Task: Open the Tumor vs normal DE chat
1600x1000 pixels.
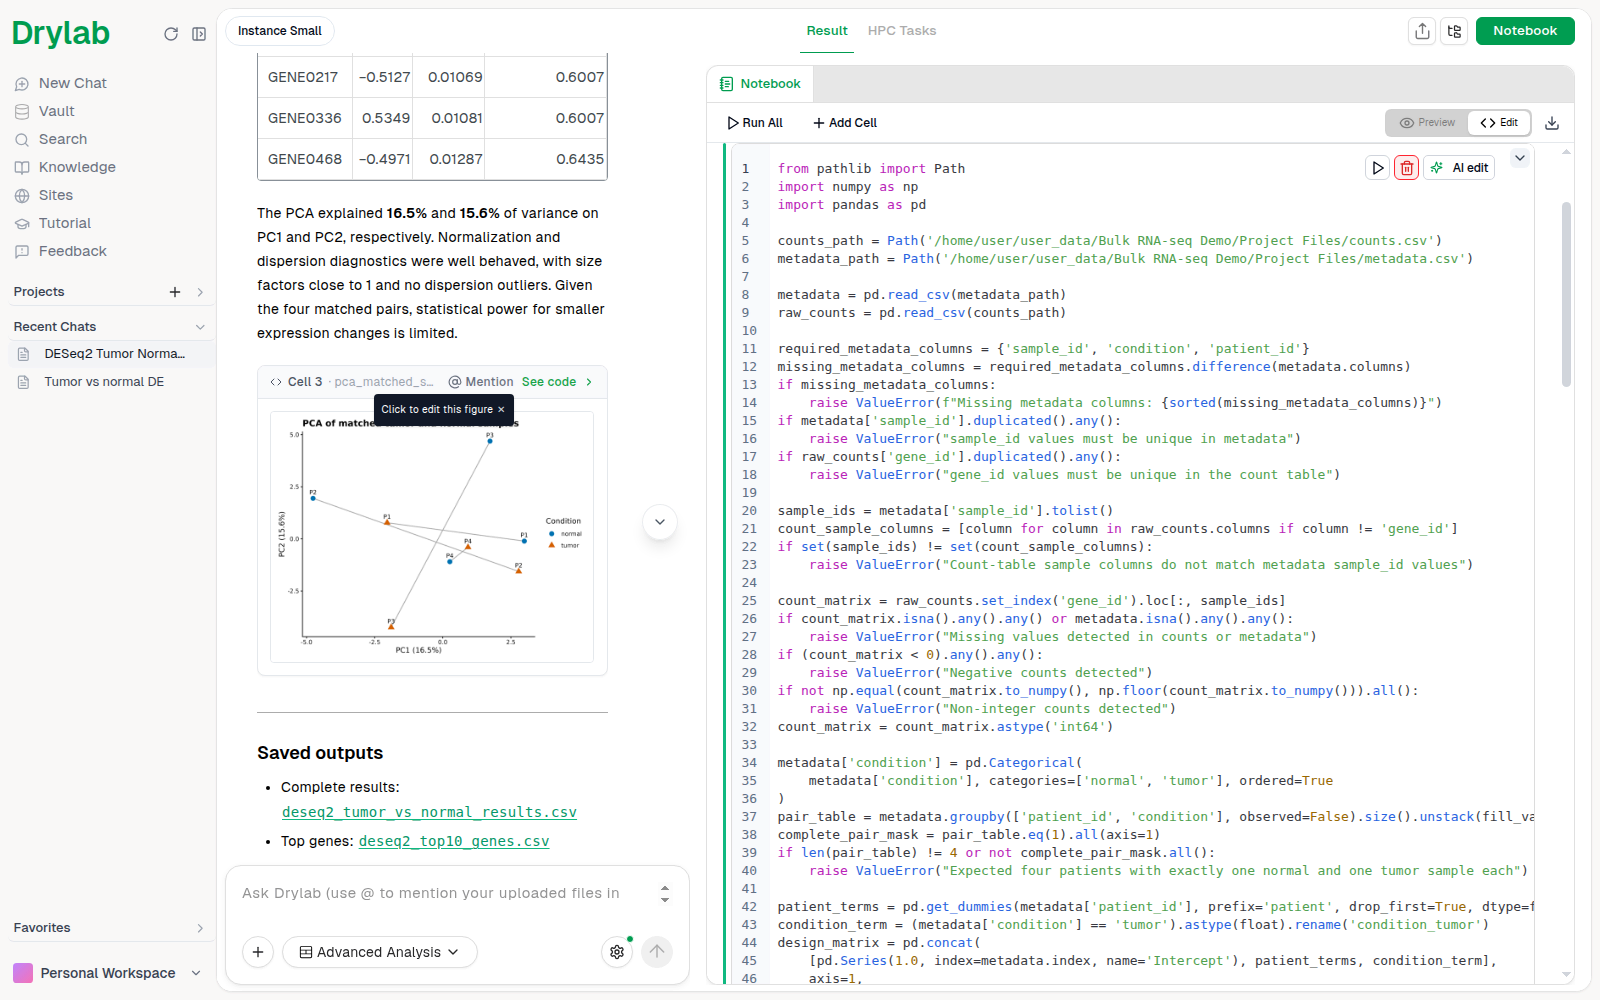Action: click(x=104, y=382)
